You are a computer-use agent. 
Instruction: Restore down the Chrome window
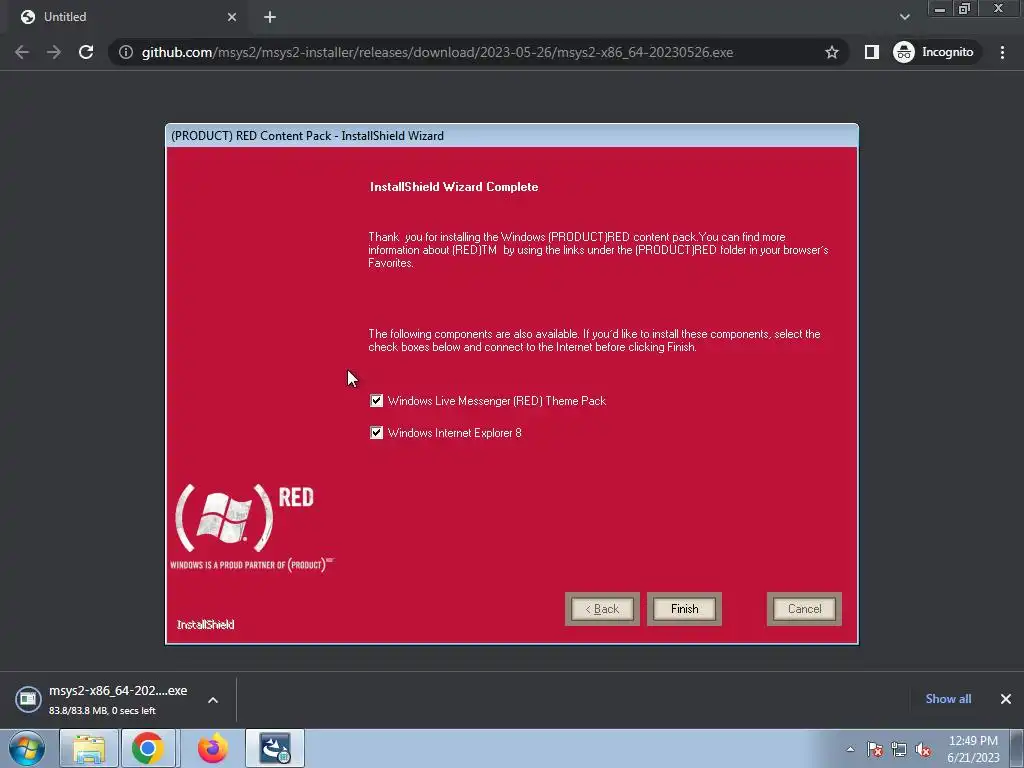click(x=964, y=8)
